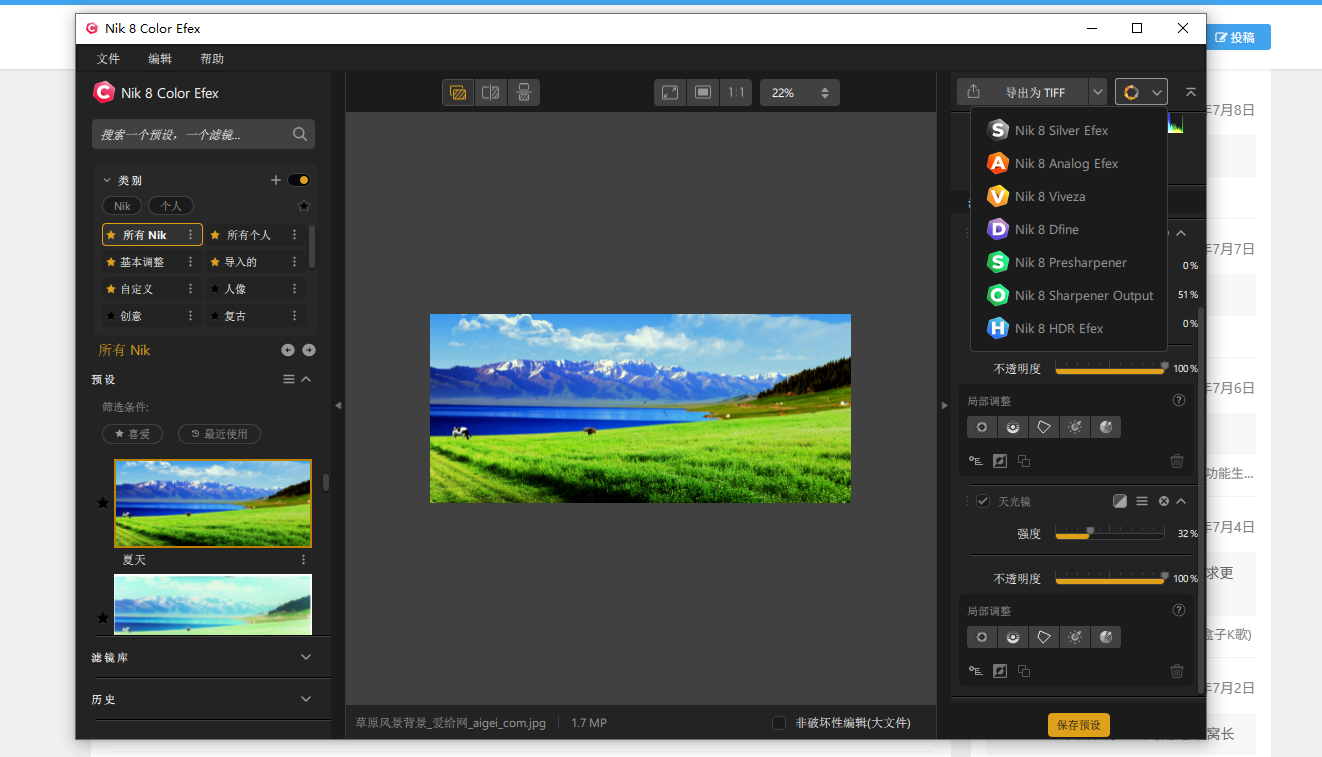The width and height of the screenshot is (1322, 757).
Task: Expand the 历史 panel
Action: (306, 699)
